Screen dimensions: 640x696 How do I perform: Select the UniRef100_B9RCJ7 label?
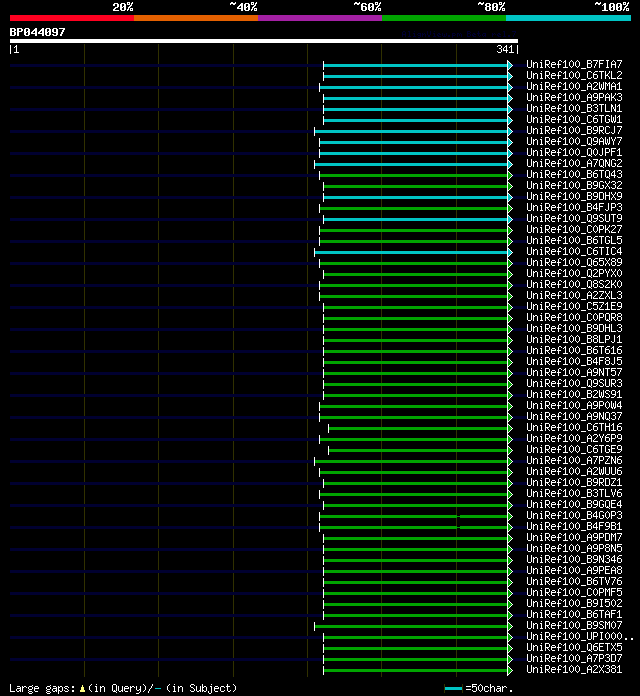[x=574, y=130]
